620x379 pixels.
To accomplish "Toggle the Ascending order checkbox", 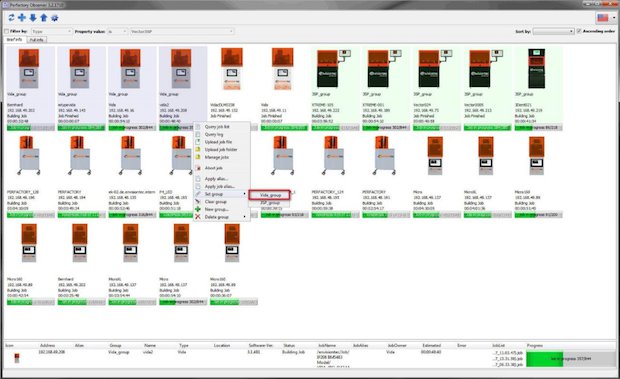I will click(x=579, y=31).
